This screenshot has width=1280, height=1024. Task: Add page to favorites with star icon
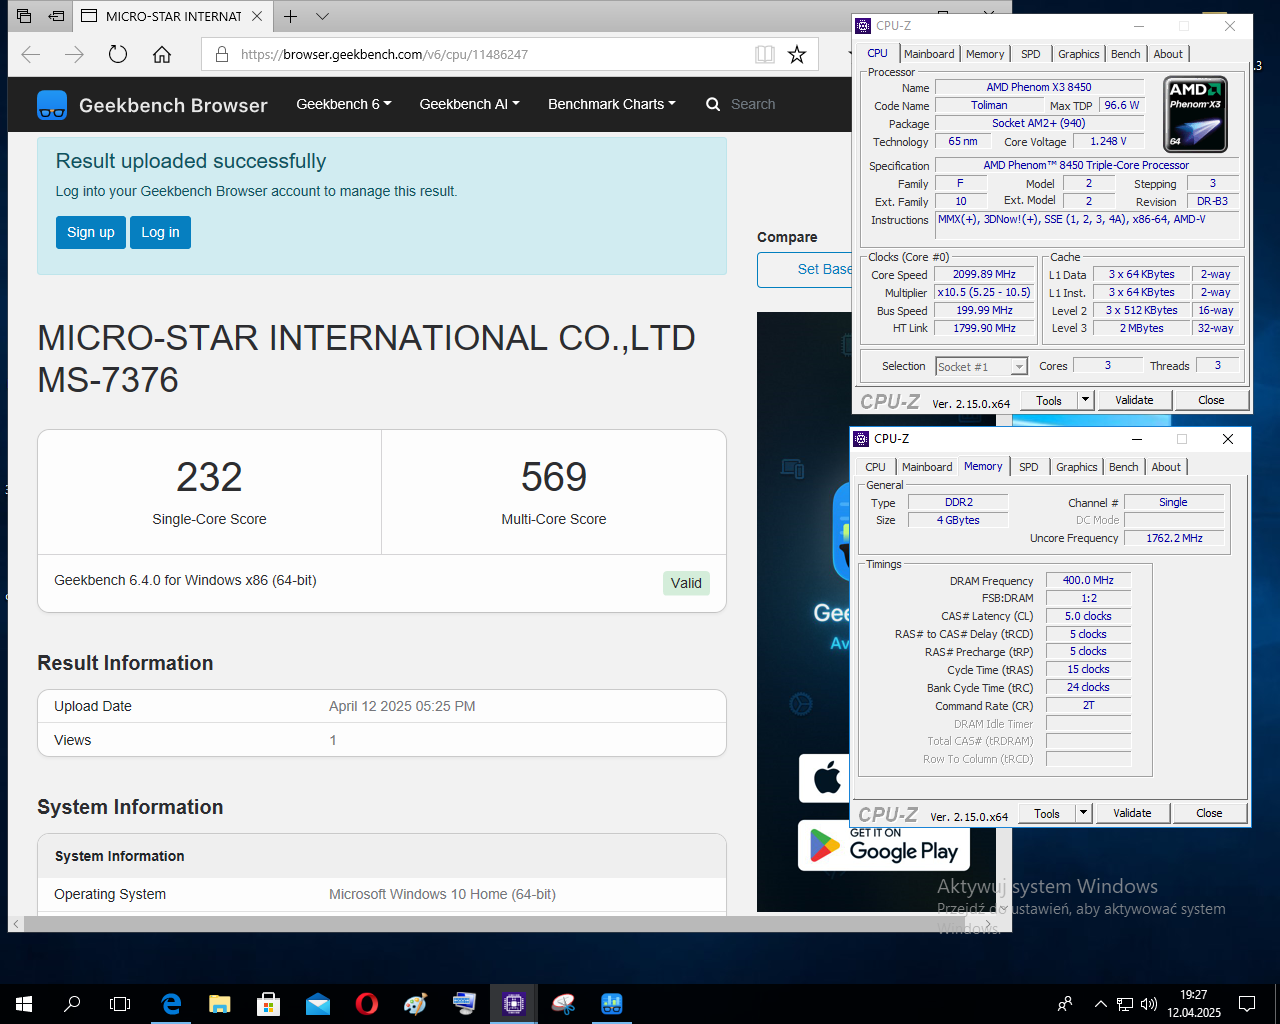coord(797,54)
